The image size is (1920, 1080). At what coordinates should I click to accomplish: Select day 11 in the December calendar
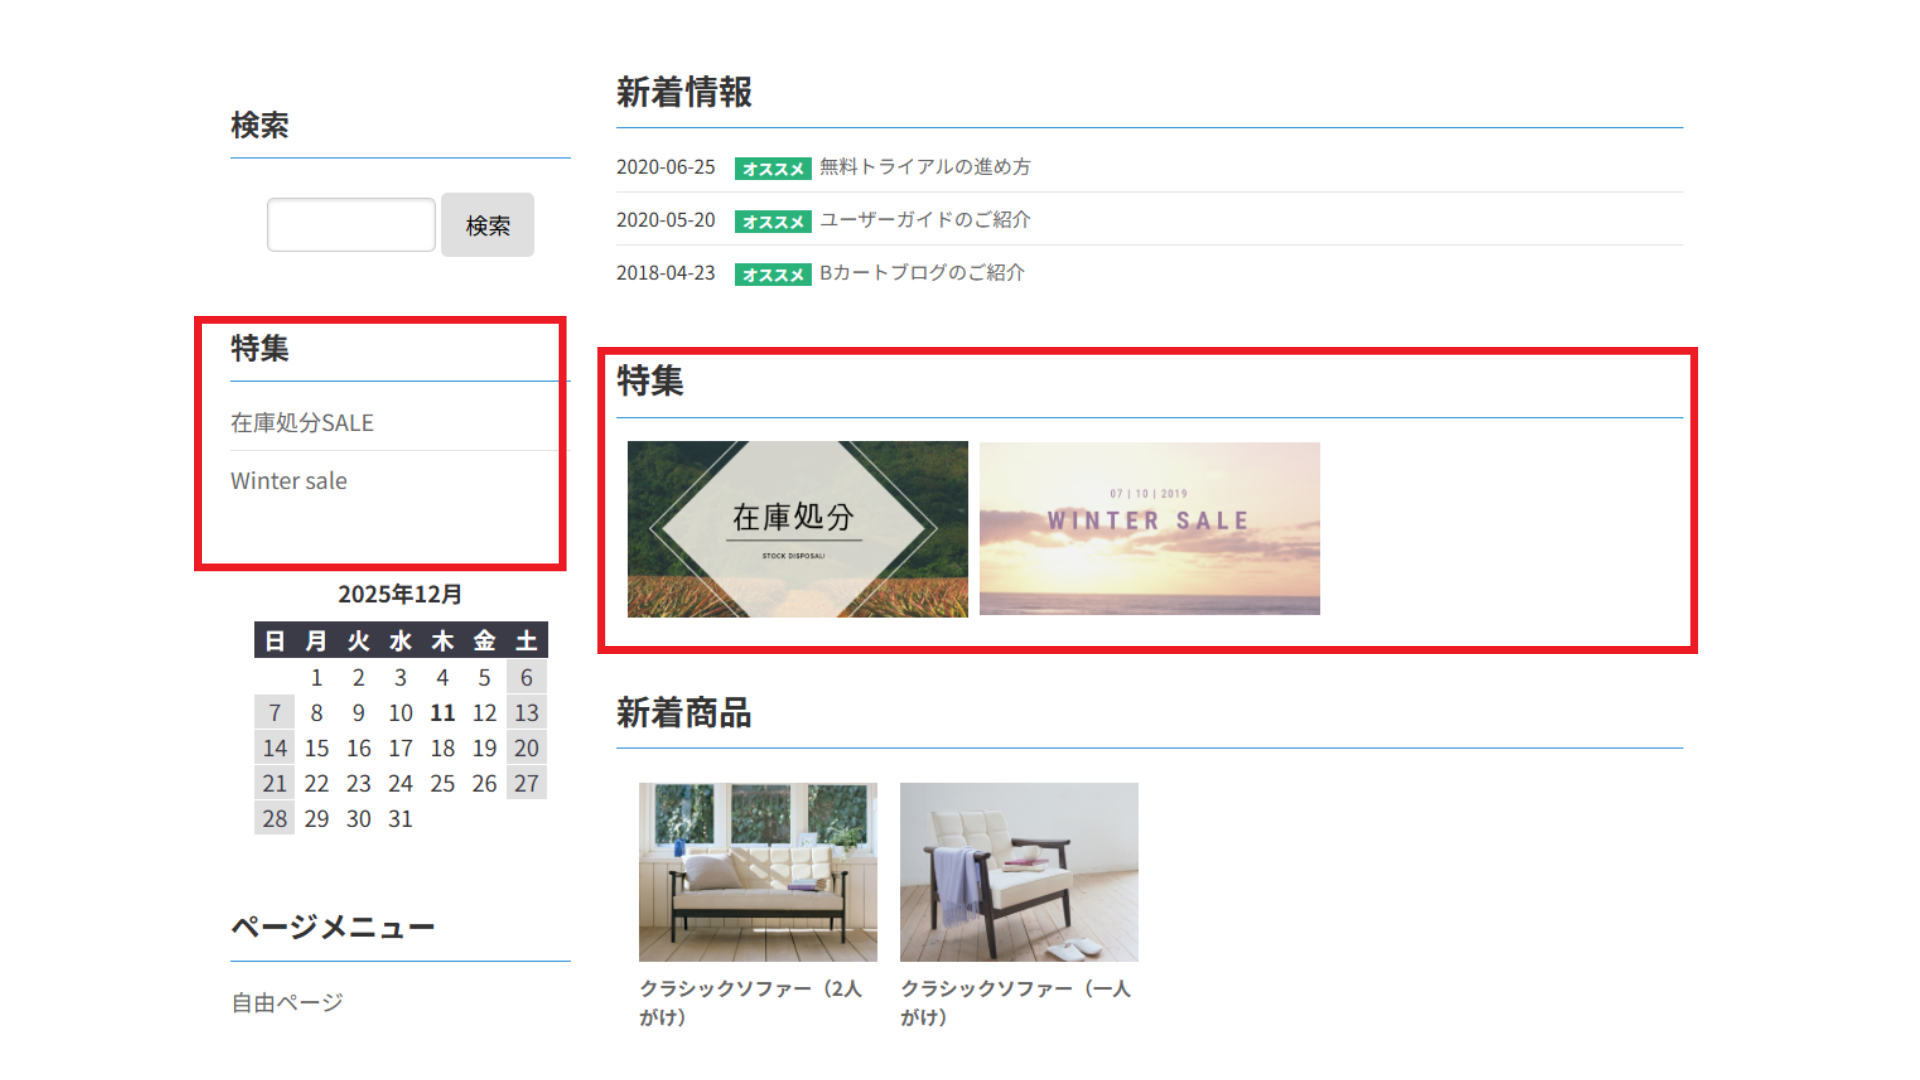click(x=442, y=713)
